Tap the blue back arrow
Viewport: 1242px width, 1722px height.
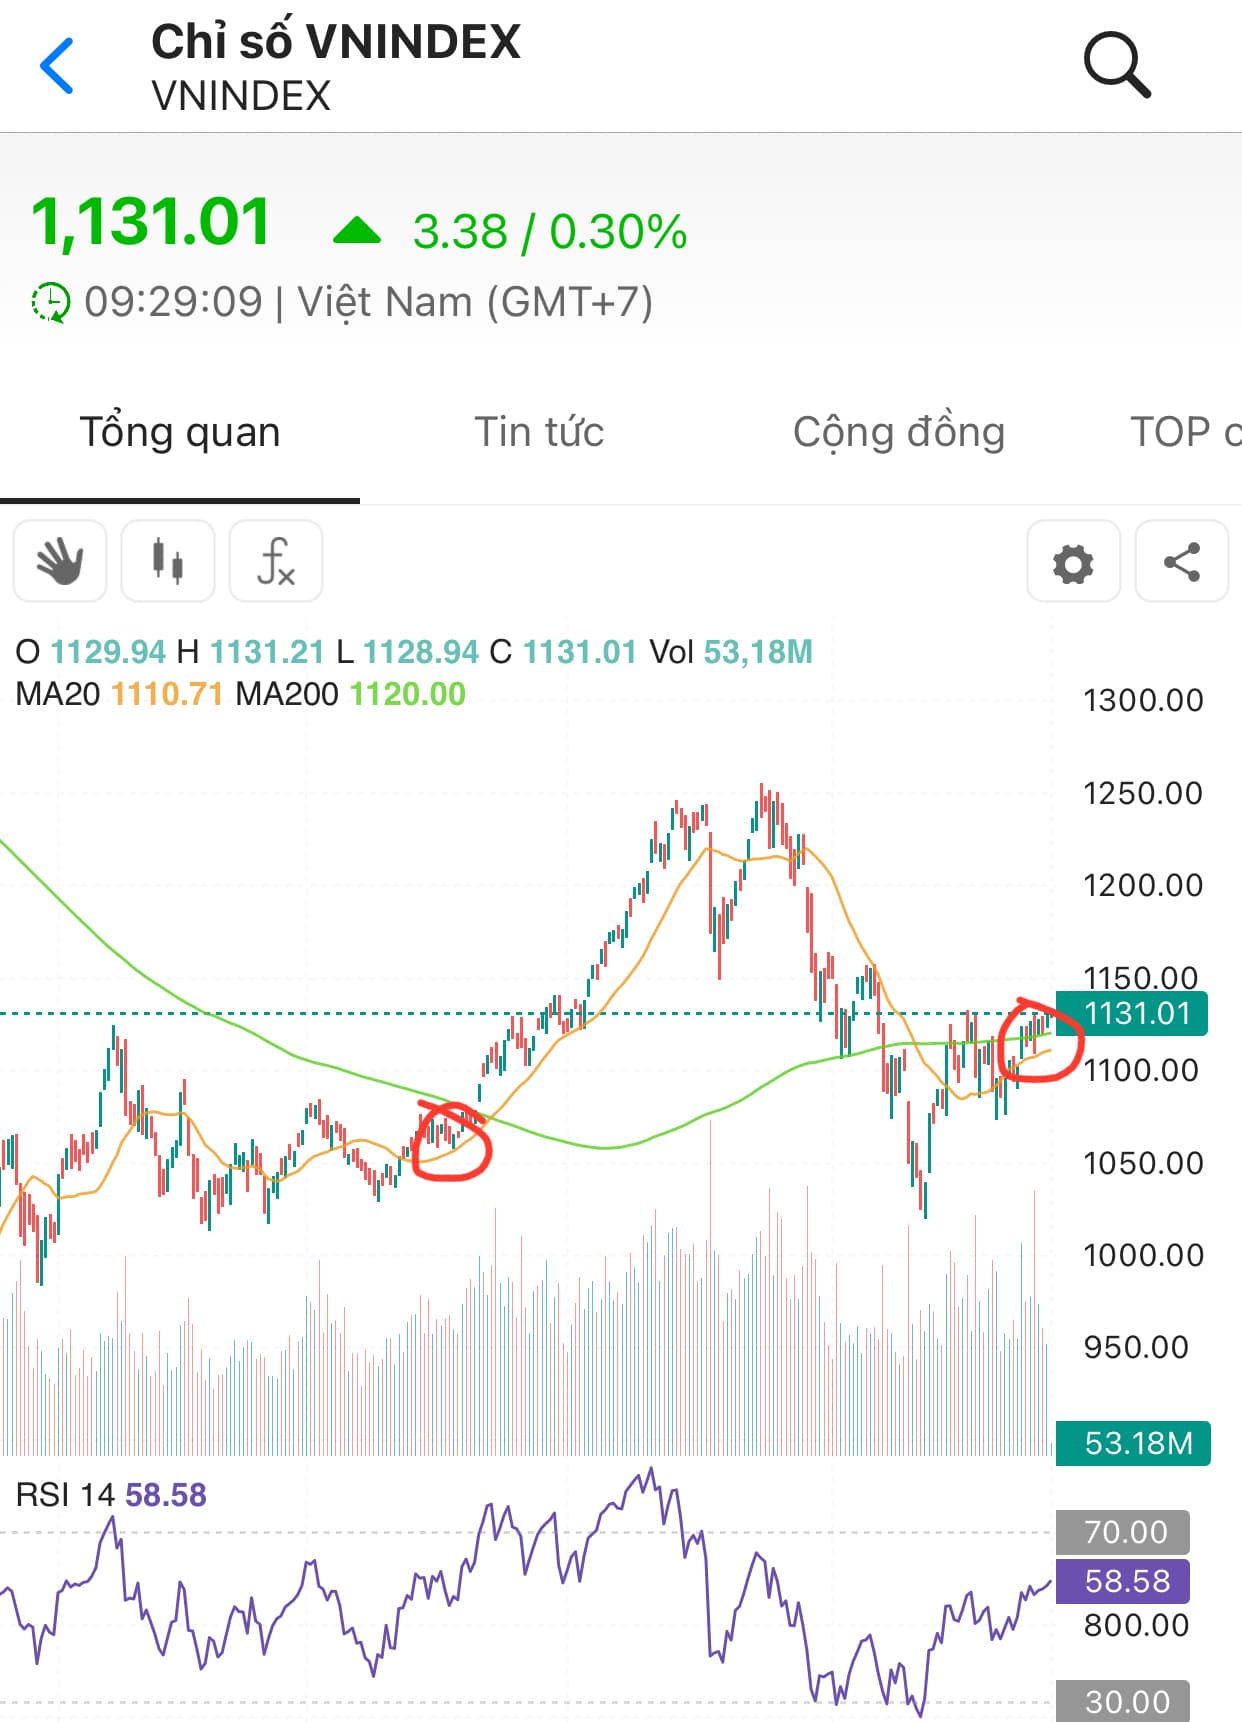pyautogui.click(x=57, y=66)
